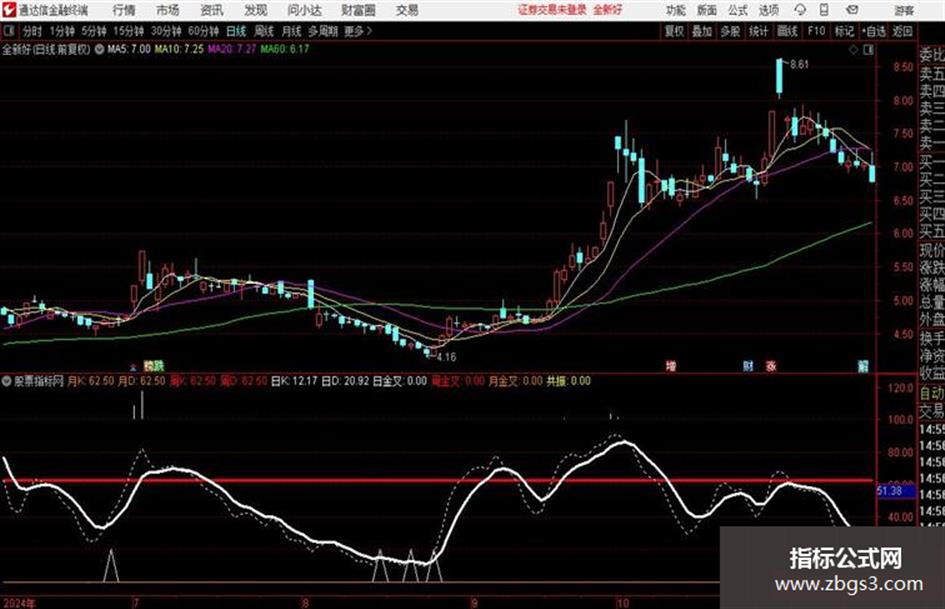Open the 交易 menu

tap(407, 10)
